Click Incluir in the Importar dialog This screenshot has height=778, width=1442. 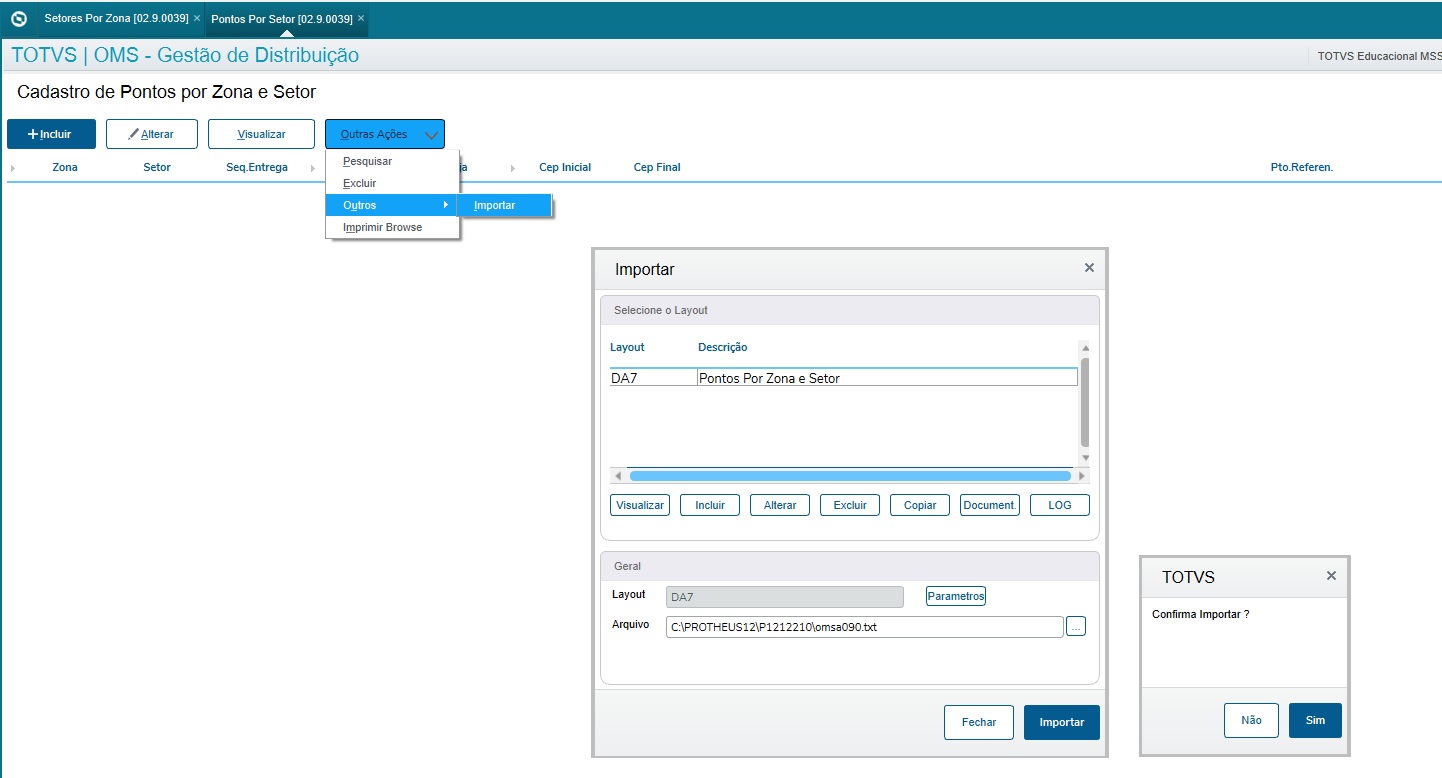click(x=710, y=505)
